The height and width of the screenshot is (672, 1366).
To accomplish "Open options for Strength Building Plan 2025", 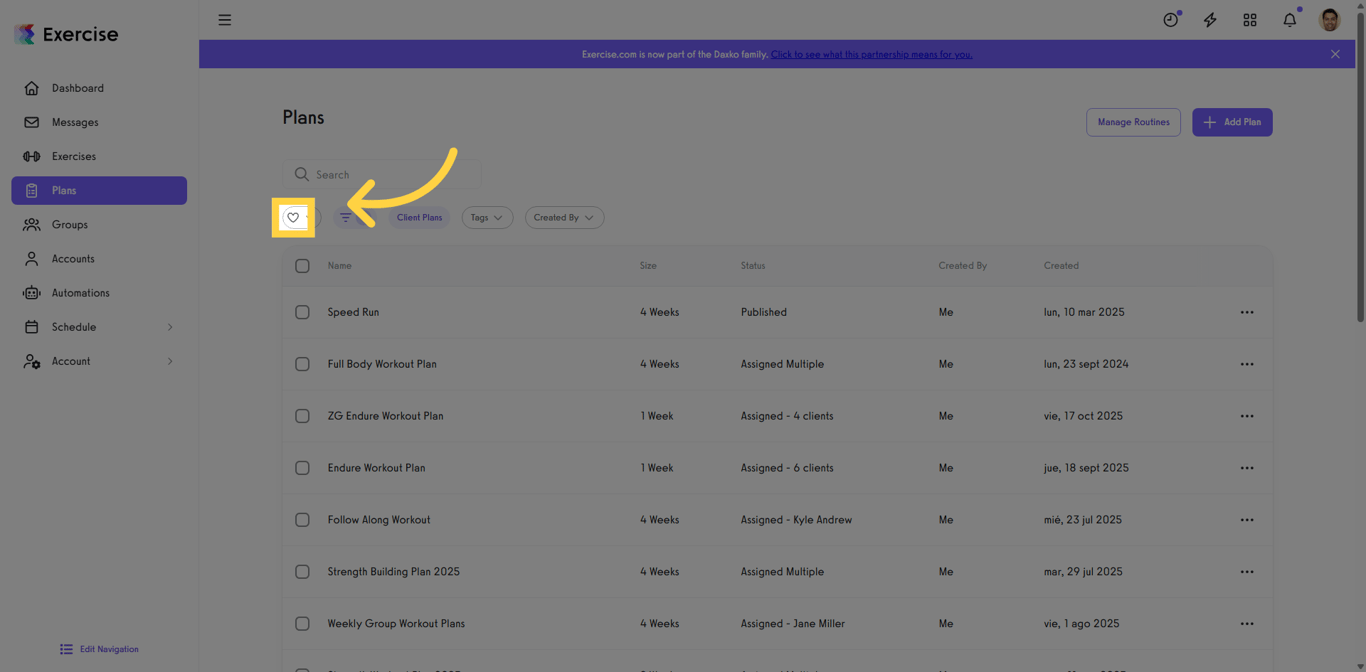I will (x=1247, y=572).
